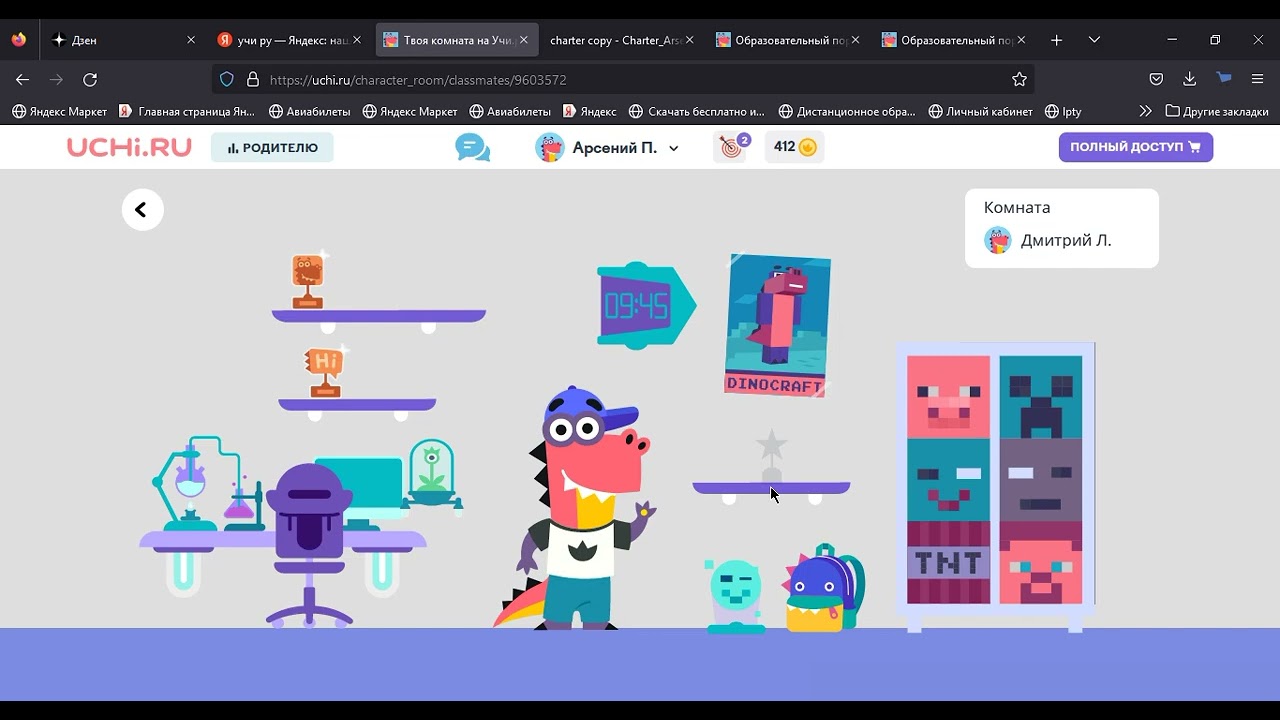Screen dimensions: 1280x720
Task: Click the 09:45 digital wall clock
Action: [x=645, y=306]
